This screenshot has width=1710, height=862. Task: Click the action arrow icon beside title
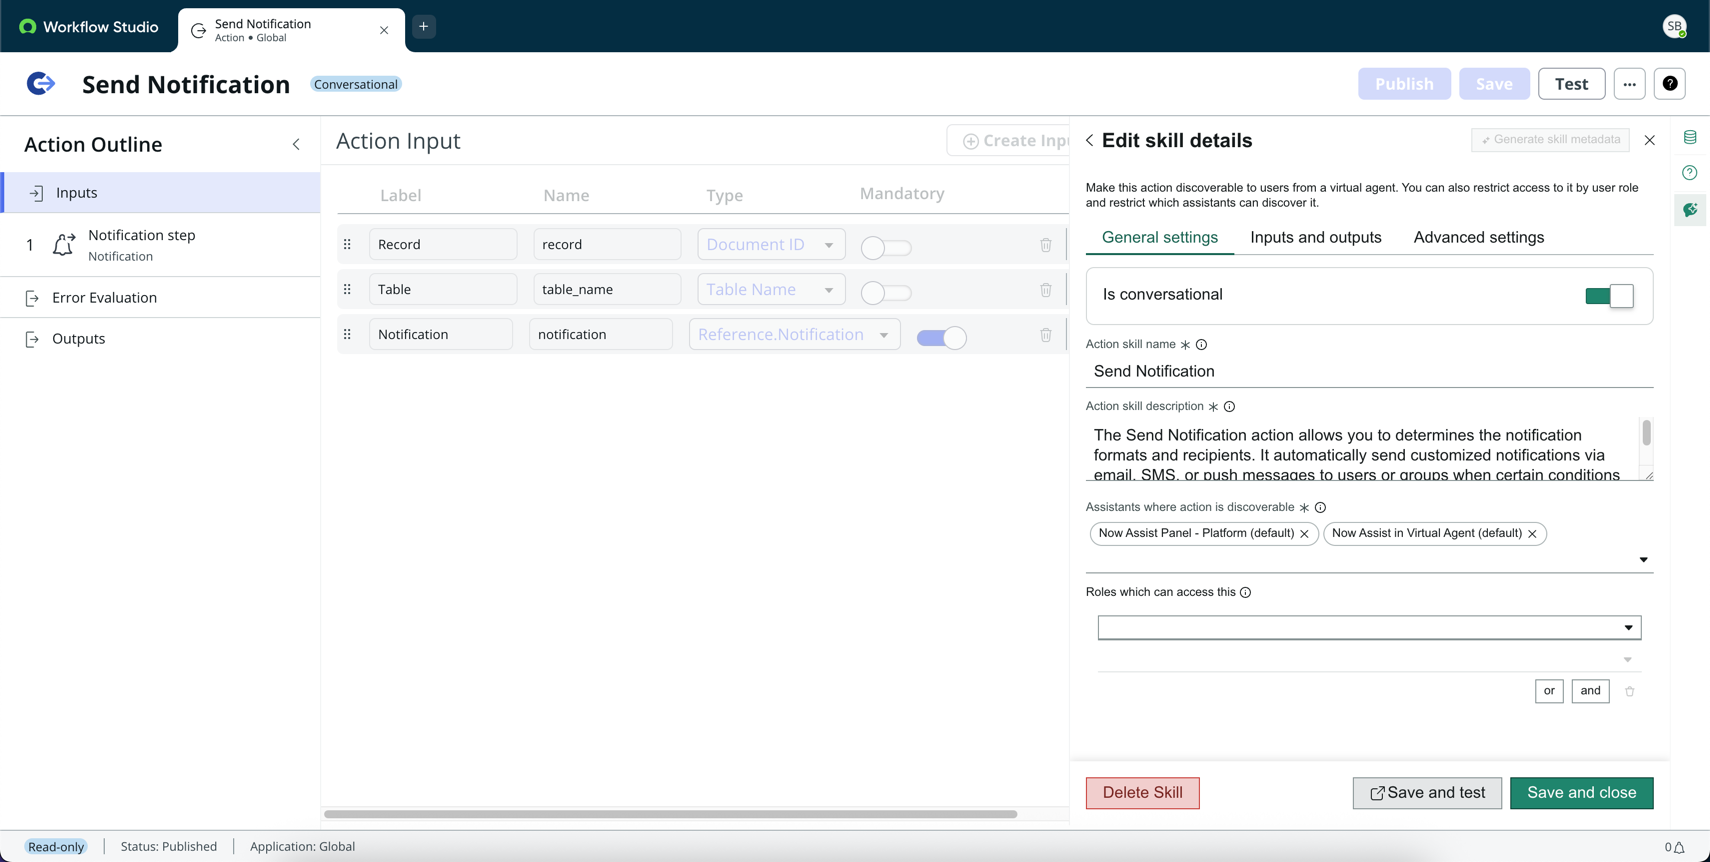click(x=41, y=84)
